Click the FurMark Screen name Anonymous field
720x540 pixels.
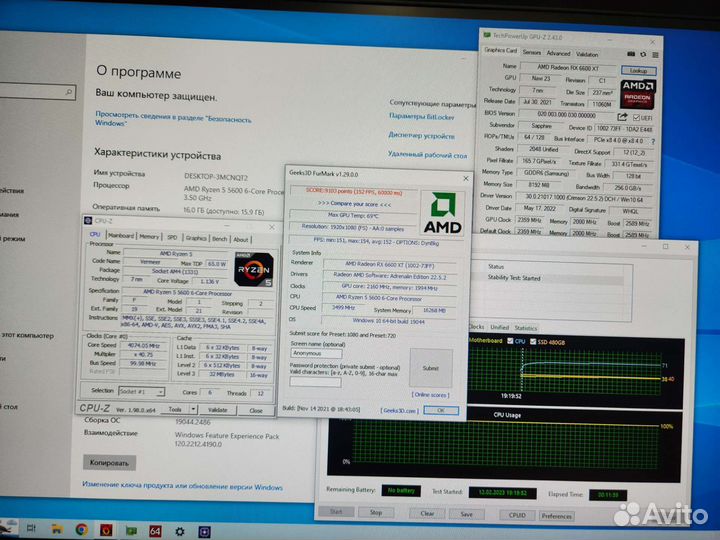coord(316,353)
